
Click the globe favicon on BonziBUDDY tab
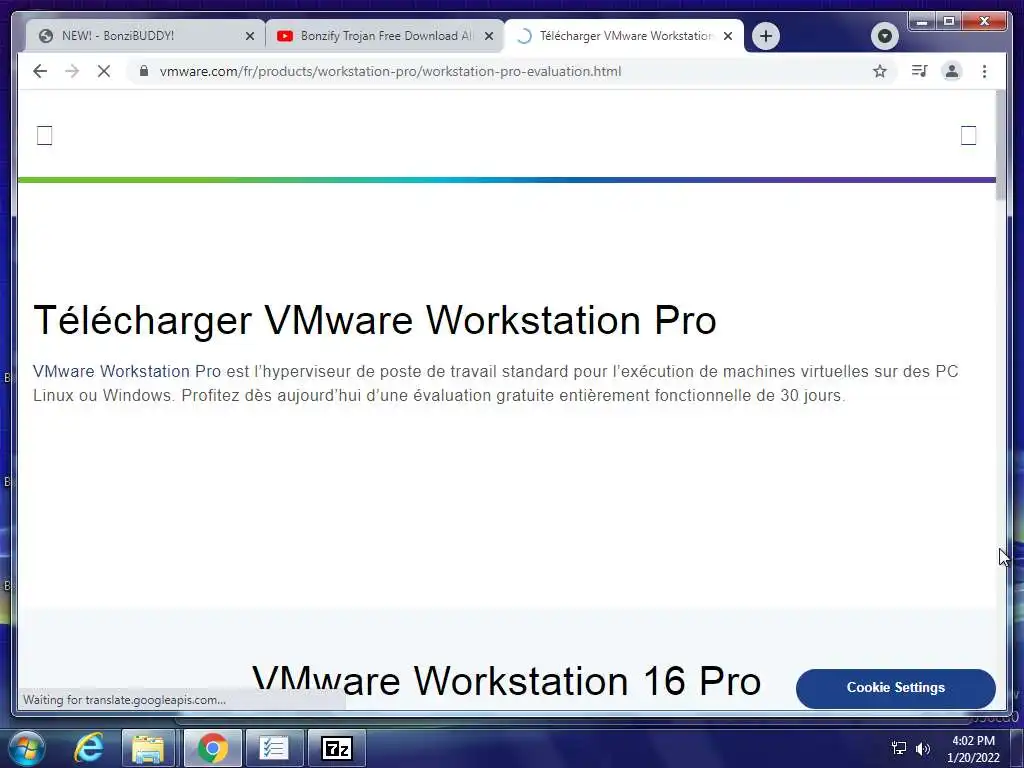coord(46,36)
